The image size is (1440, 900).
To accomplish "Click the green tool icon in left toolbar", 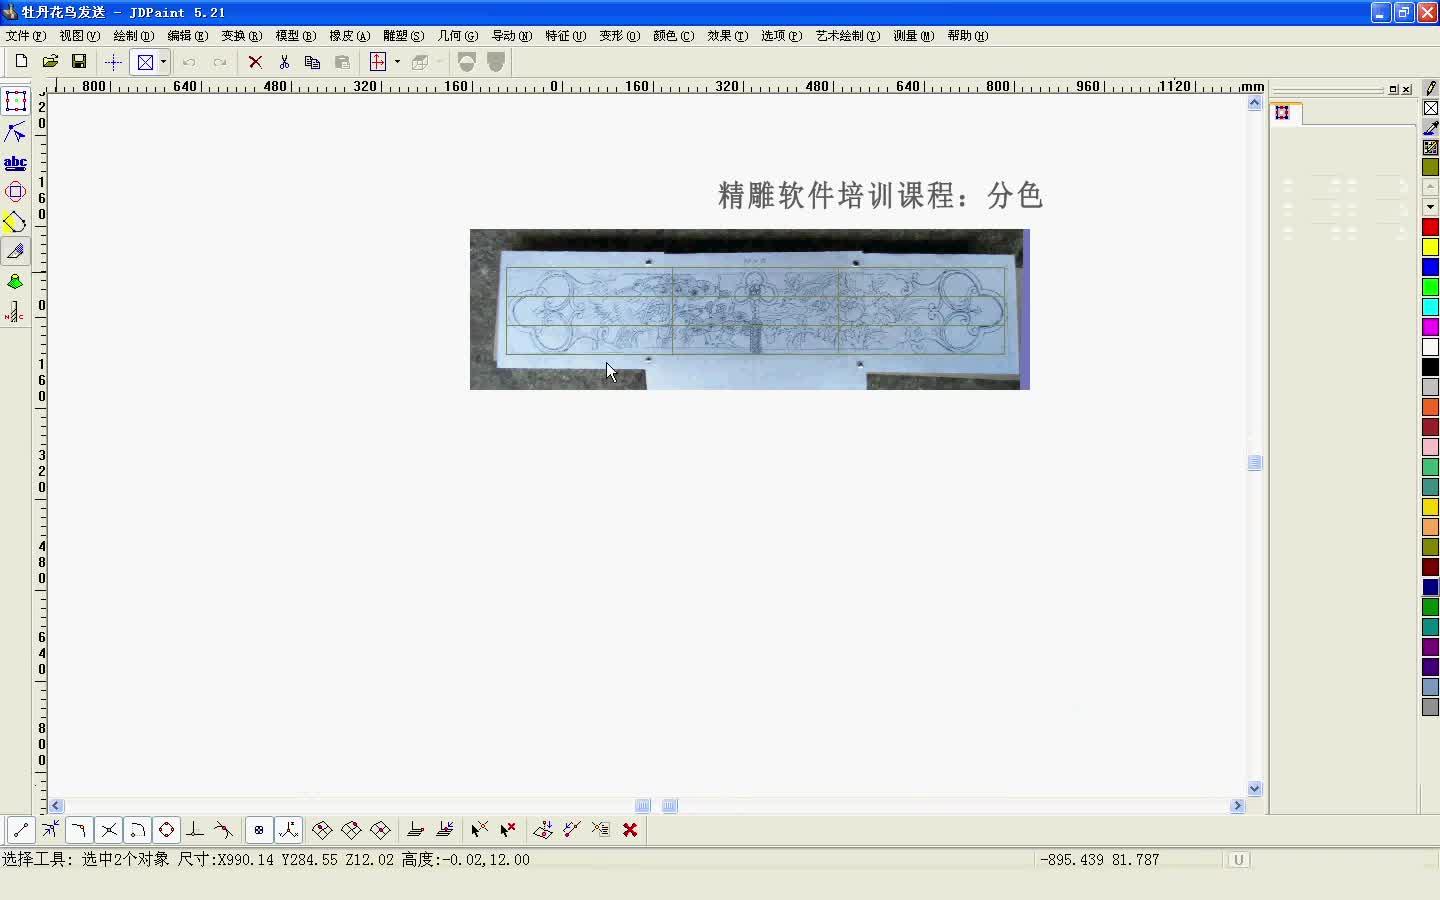I will tap(15, 283).
